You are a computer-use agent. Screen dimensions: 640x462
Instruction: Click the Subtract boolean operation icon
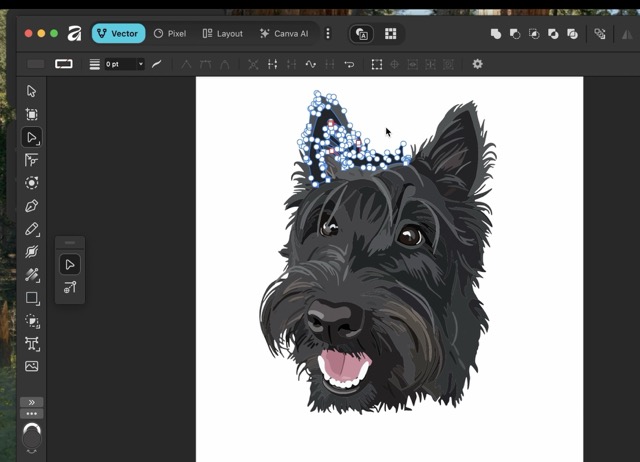[515, 34]
